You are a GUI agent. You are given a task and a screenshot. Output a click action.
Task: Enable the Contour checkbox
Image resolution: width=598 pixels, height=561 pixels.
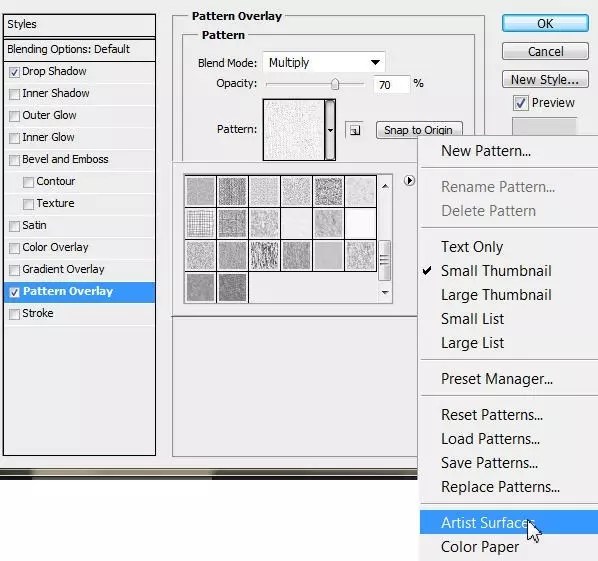point(28,182)
